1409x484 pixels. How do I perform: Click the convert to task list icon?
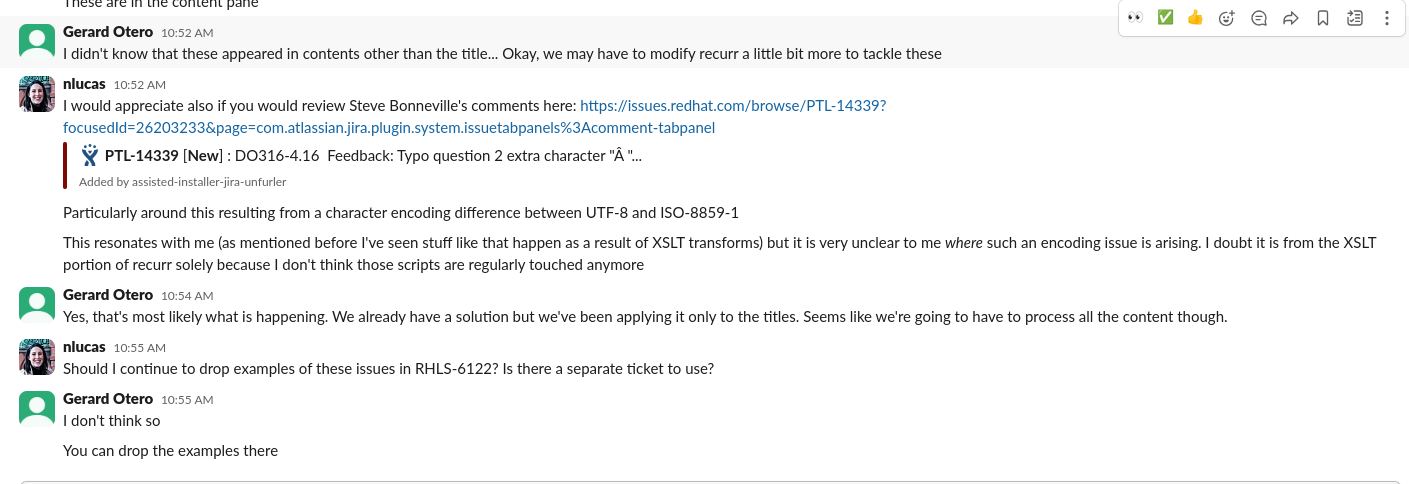1355,18
